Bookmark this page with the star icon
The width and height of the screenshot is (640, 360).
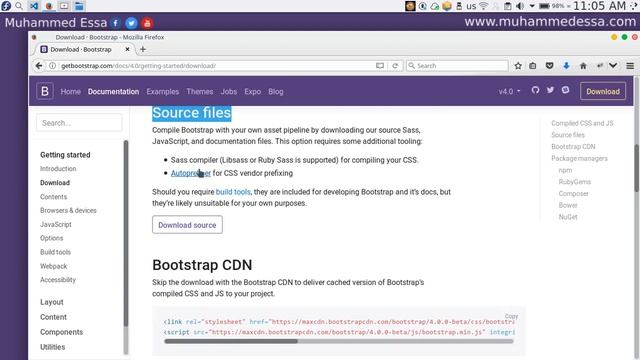point(518,66)
